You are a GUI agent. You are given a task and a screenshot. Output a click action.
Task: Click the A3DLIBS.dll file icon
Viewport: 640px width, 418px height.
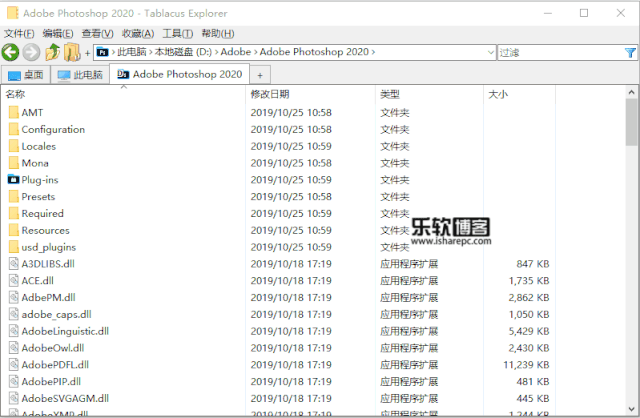pyautogui.click(x=14, y=264)
